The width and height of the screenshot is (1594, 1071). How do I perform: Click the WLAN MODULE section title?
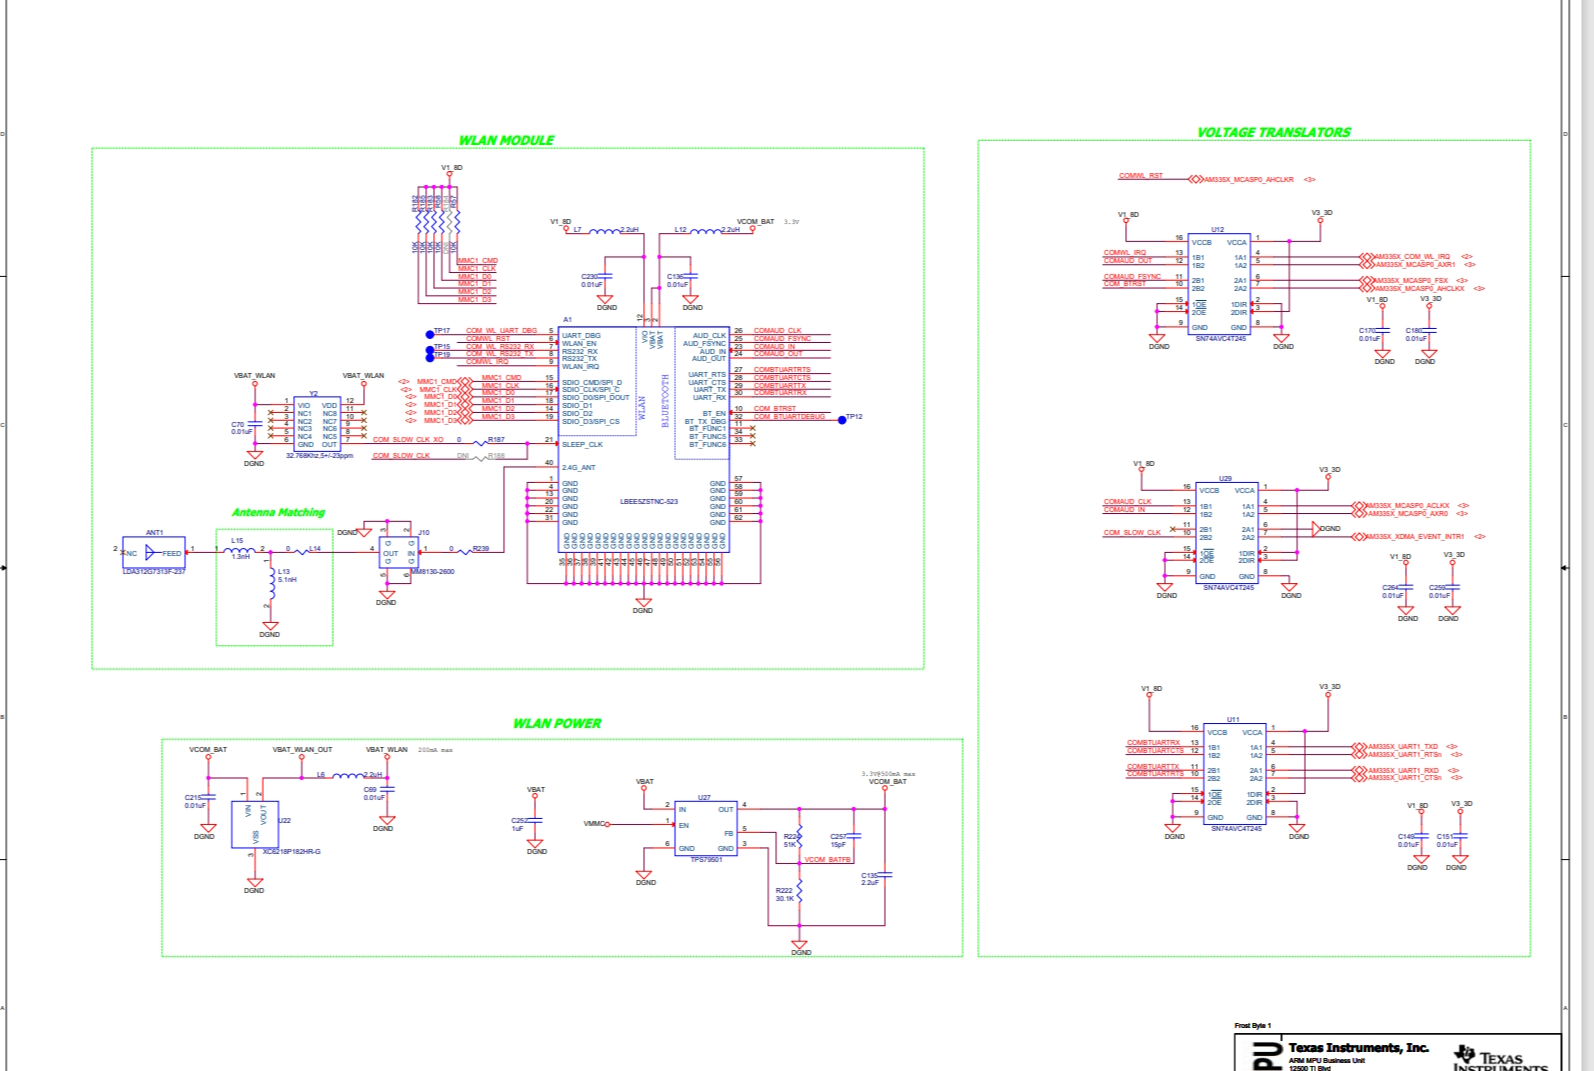click(x=506, y=141)
